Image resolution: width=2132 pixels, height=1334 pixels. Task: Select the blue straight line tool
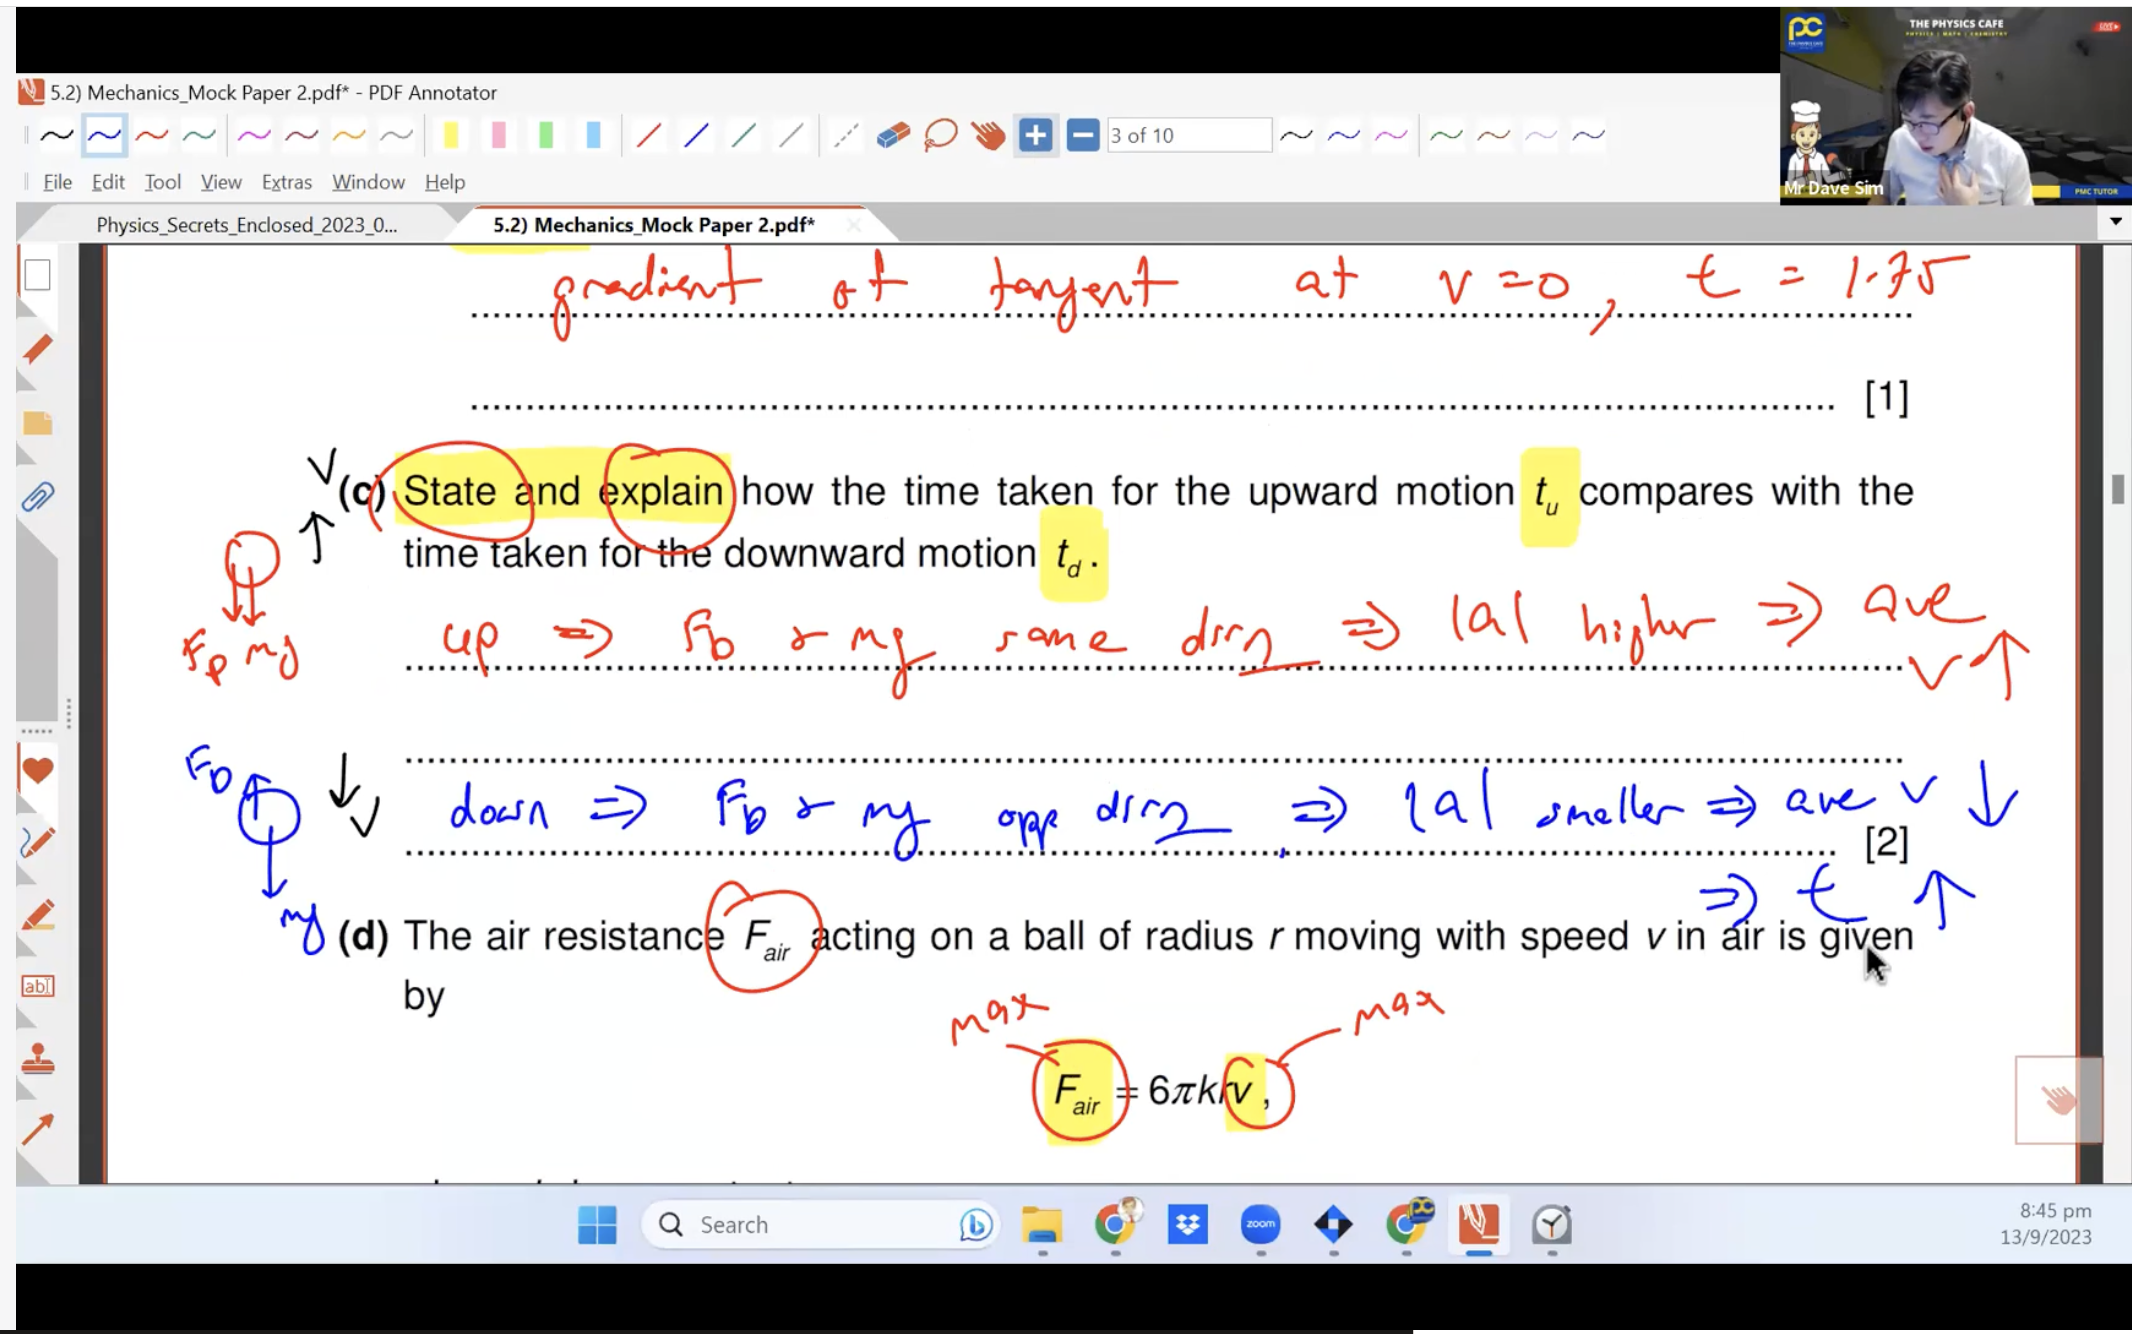tap(696, 135)
